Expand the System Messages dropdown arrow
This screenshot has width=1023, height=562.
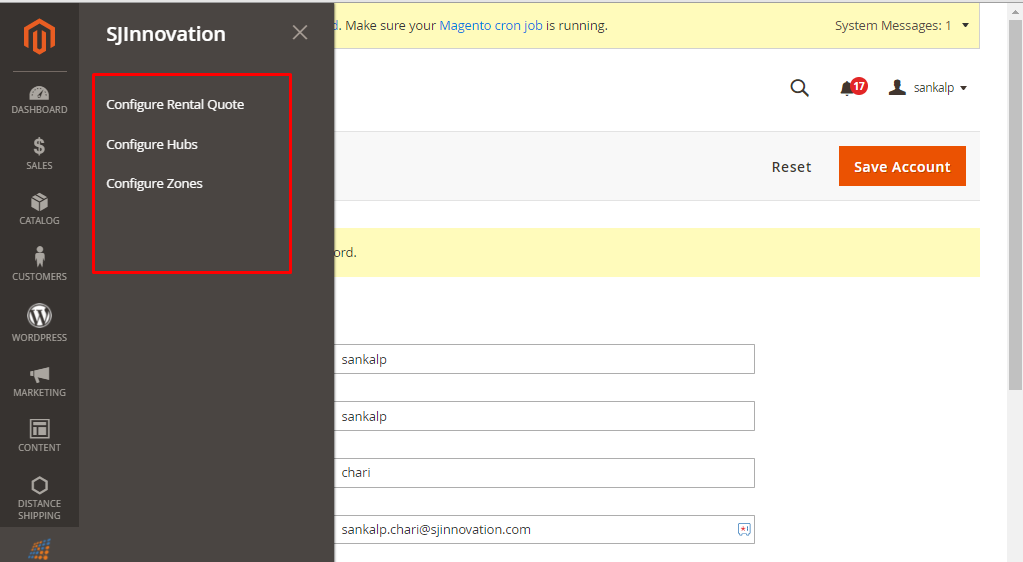point(965,25)
